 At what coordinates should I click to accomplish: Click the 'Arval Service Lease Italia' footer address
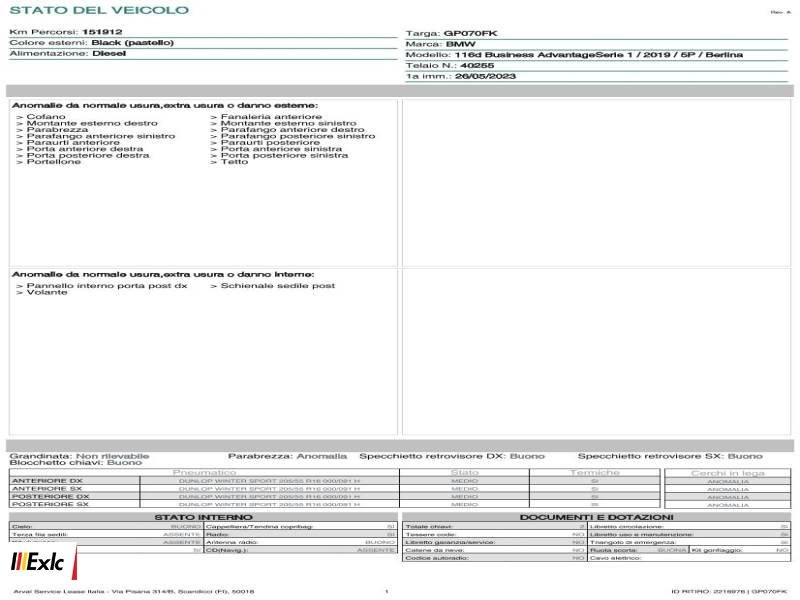coord(134,592)
